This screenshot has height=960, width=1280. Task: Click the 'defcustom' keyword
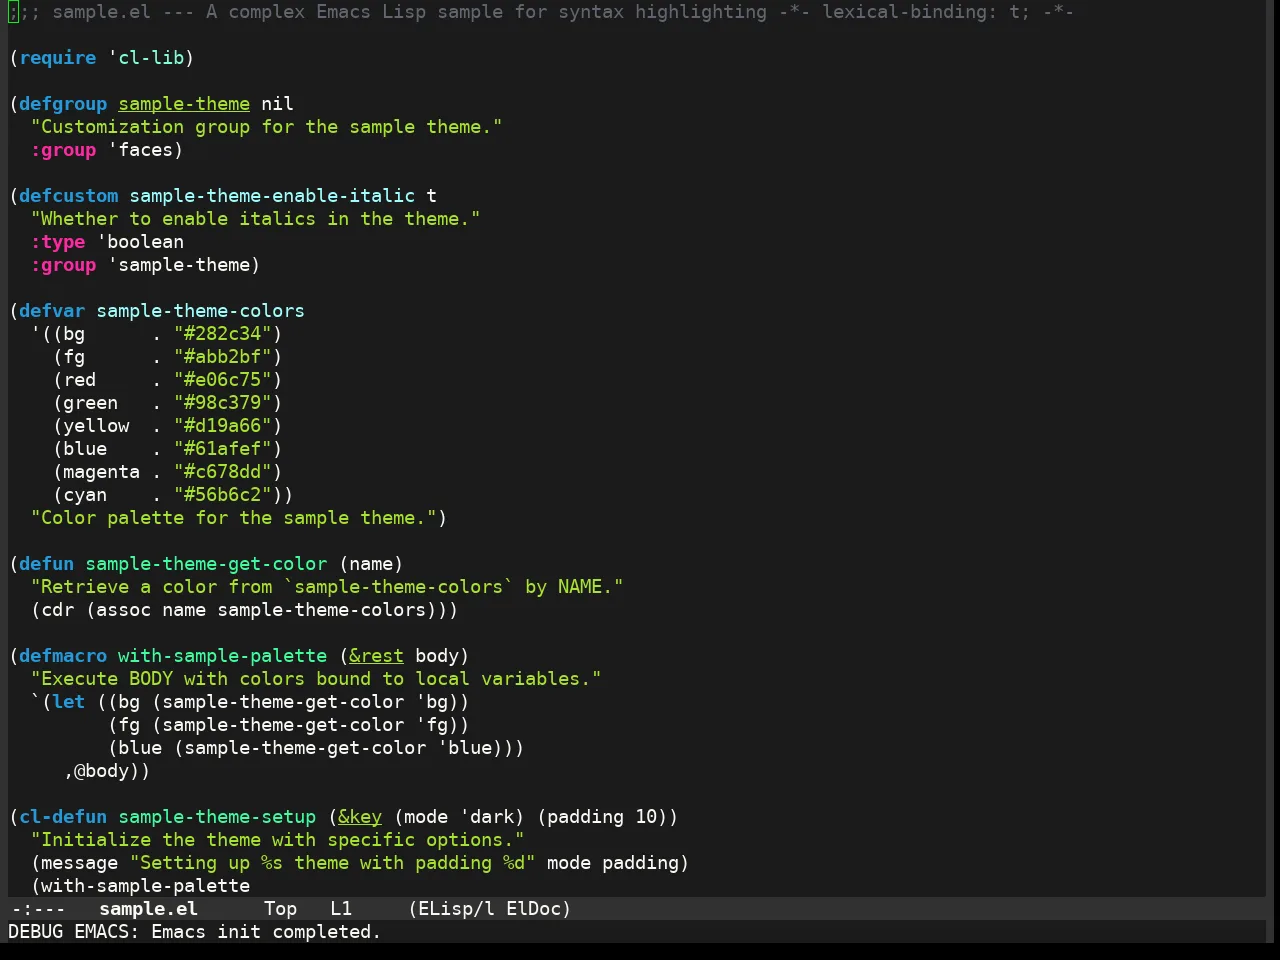69,196
